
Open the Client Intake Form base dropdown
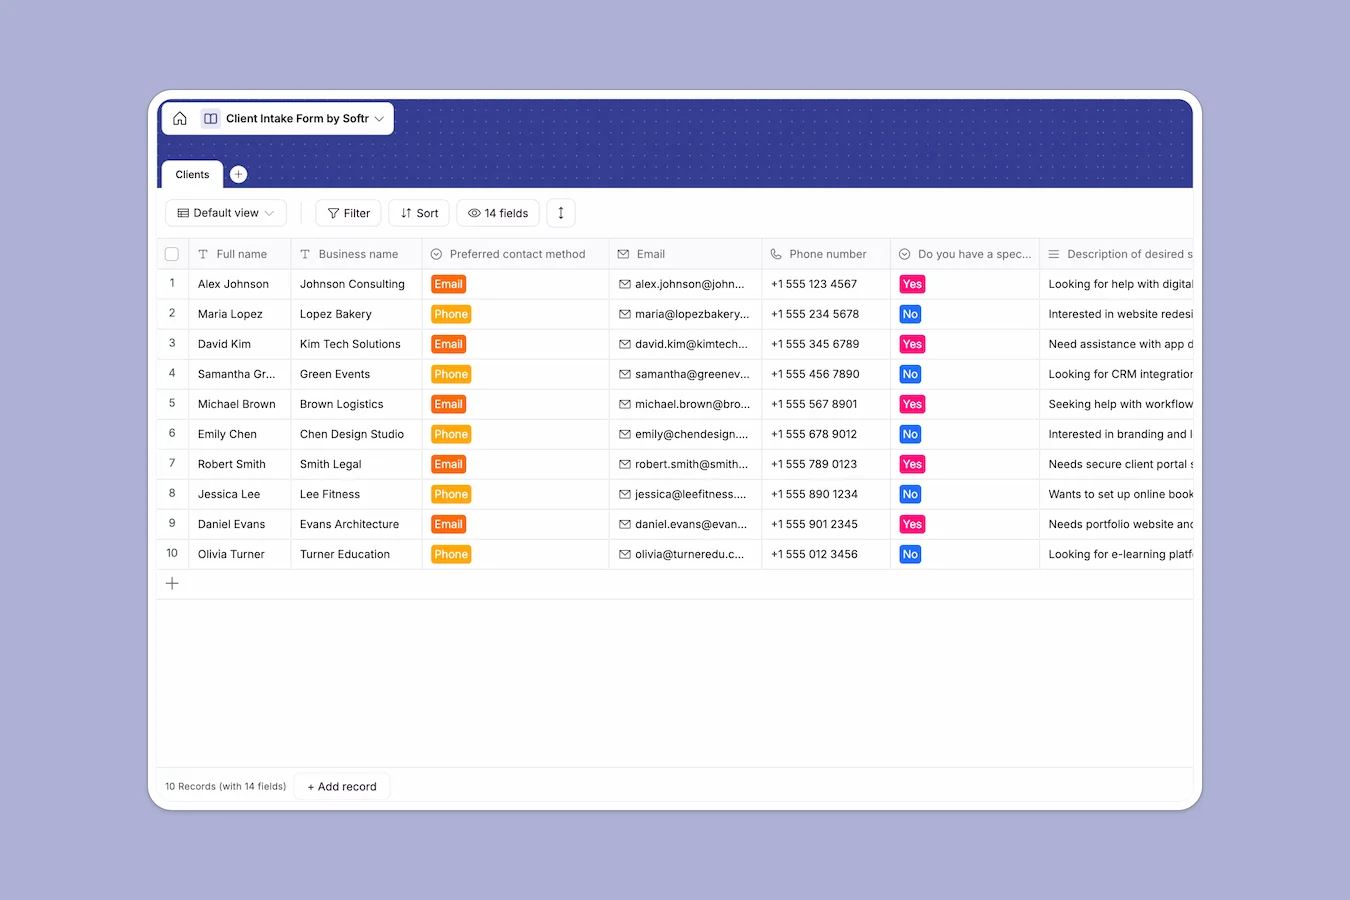pos(379,118)
